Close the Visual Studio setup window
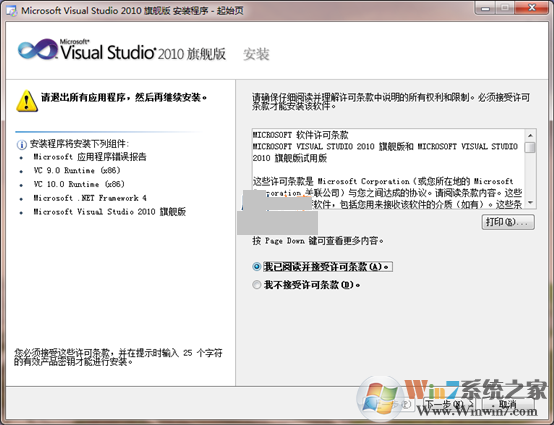 click(x=532, y=7)
